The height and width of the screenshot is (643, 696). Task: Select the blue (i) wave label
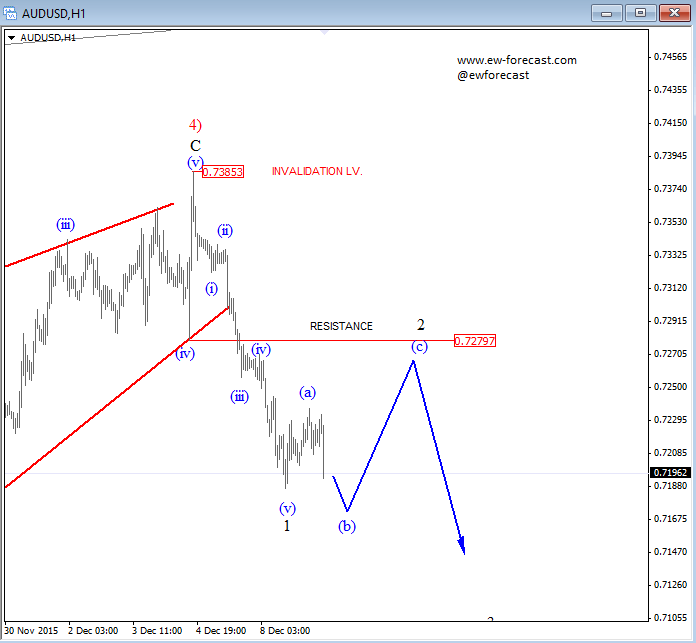[211, 289]
